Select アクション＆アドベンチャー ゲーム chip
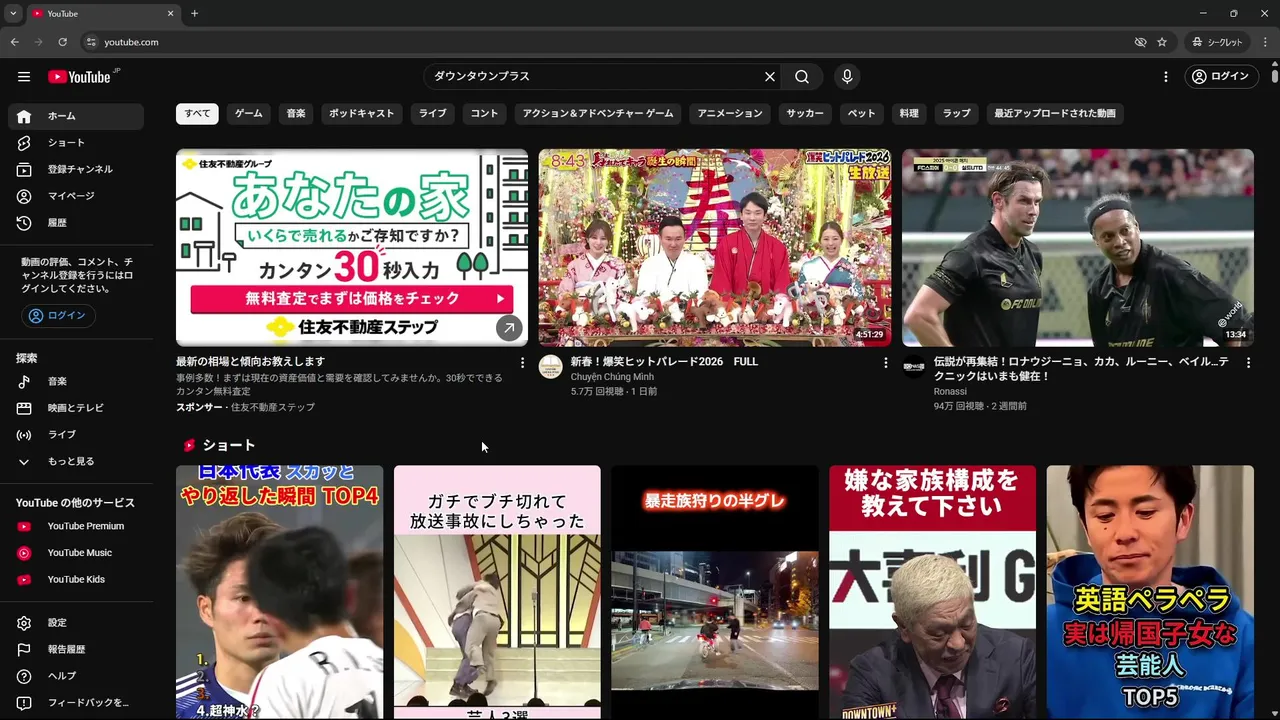1280x720 pixels. [x=598, y=113]
